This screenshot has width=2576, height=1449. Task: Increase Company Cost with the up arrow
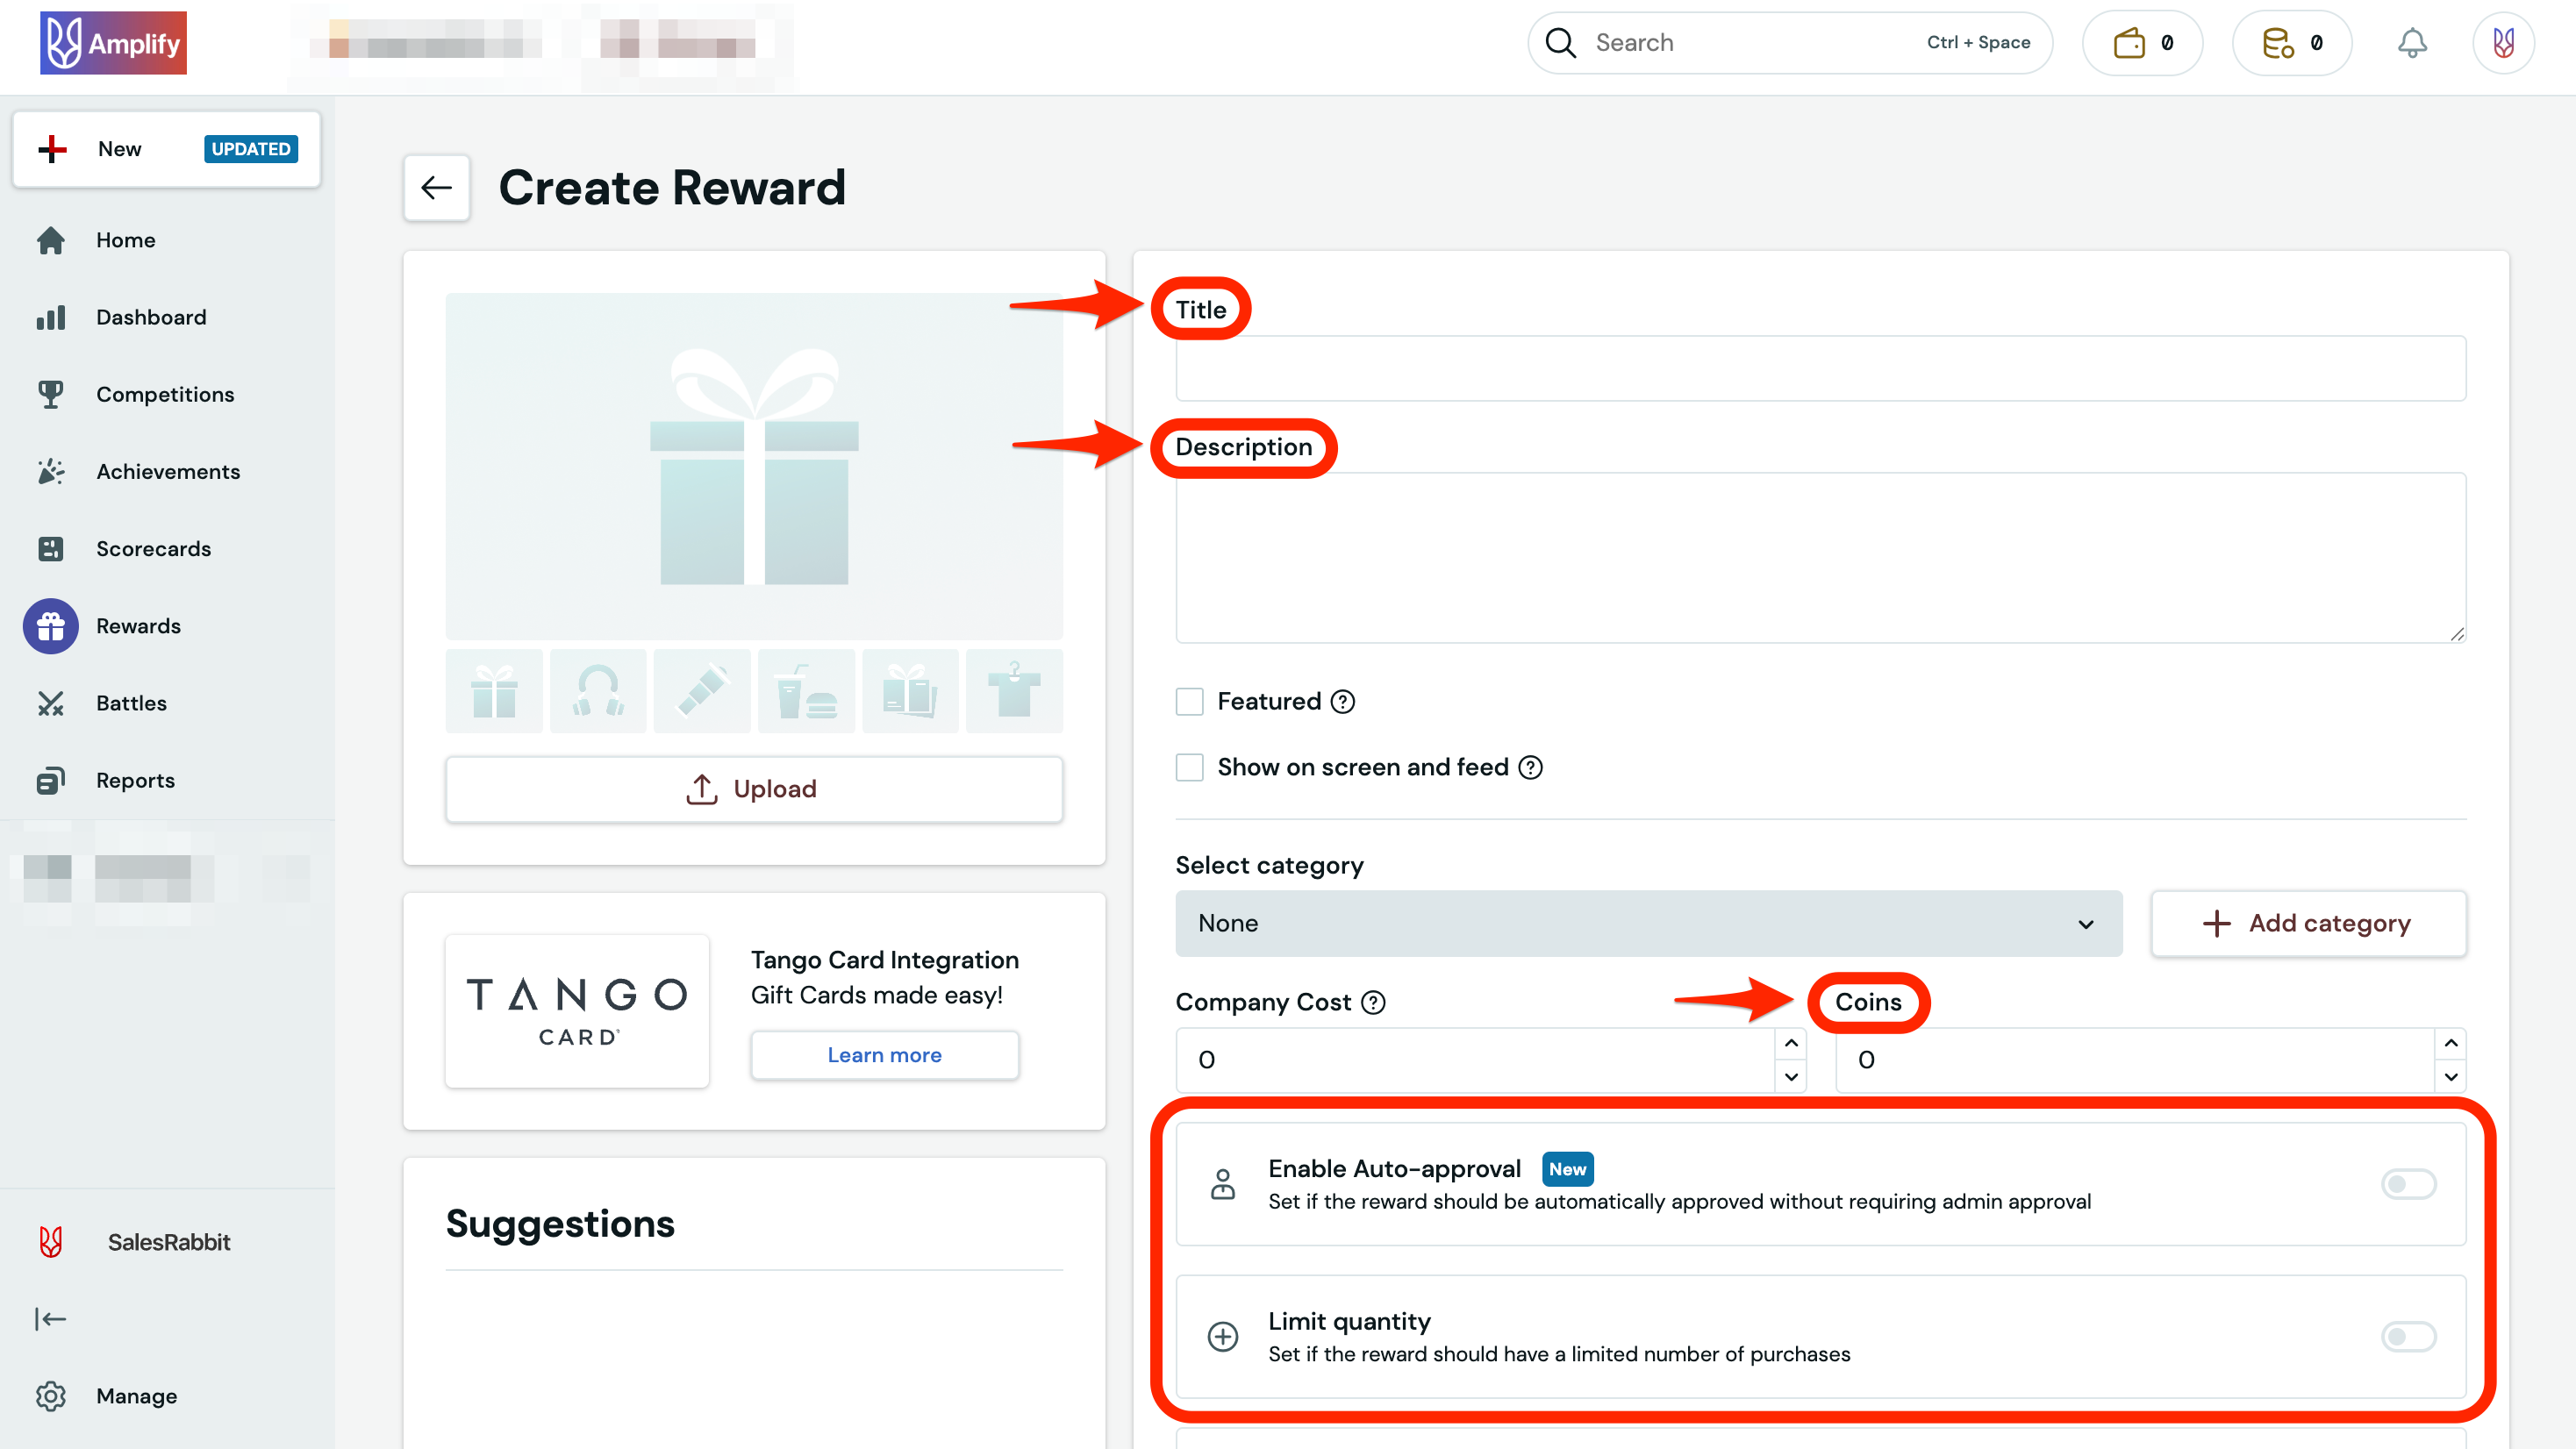[x=1789, y=1044]
